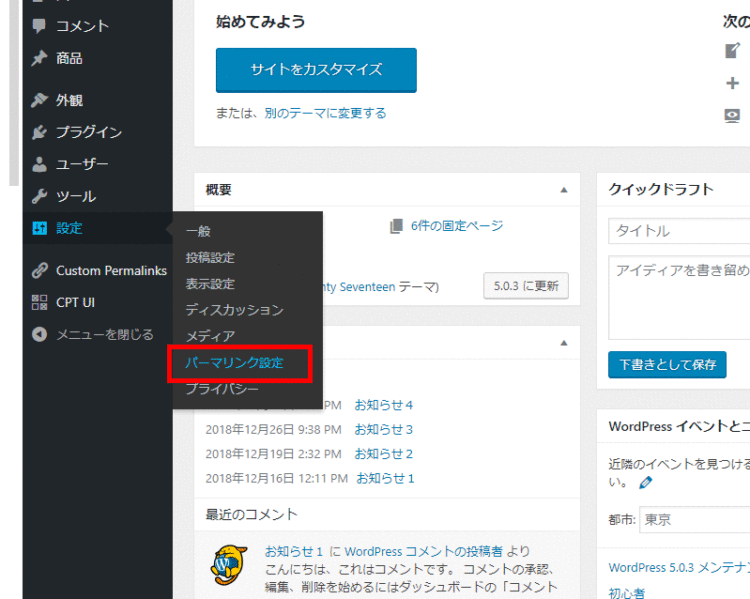Click the Custom Permalinks chain icon

coord(39,270)
